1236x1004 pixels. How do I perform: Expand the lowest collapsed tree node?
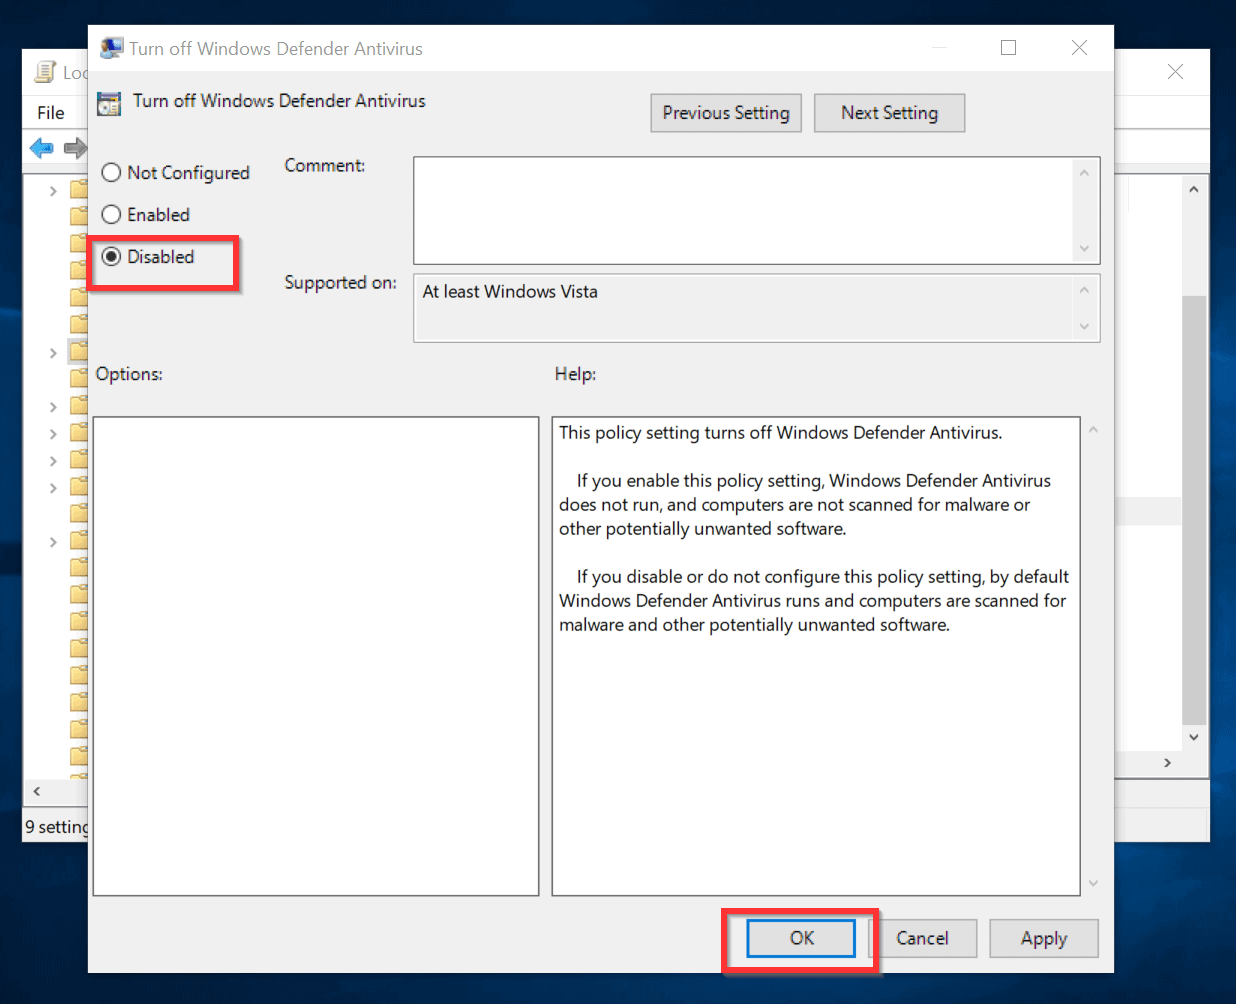click(52, 541)
